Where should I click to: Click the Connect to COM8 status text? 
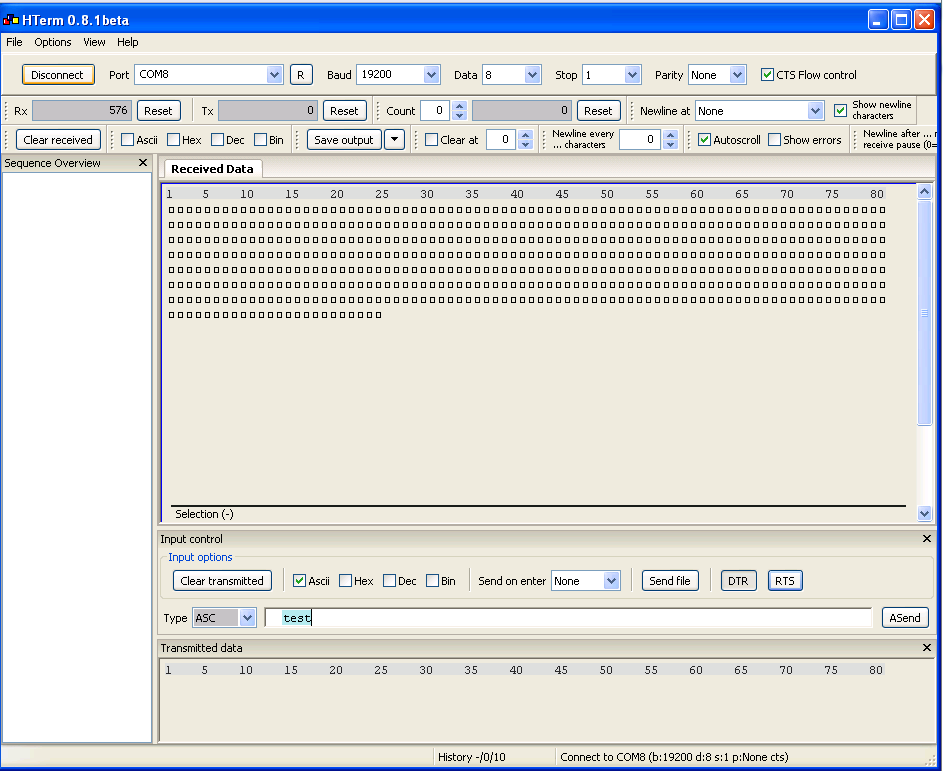pos(674,757)
